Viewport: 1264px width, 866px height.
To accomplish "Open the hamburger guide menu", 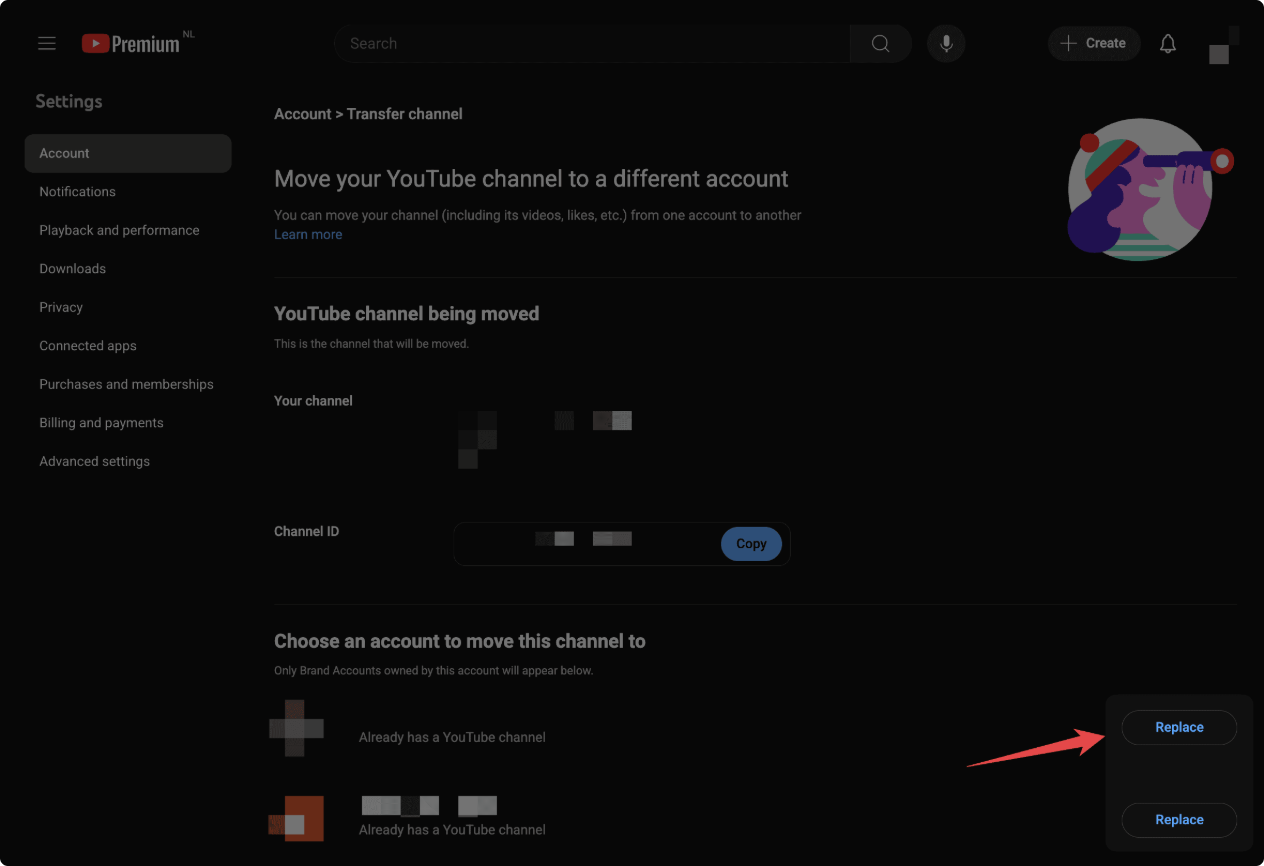I will [x=47, y=44].
